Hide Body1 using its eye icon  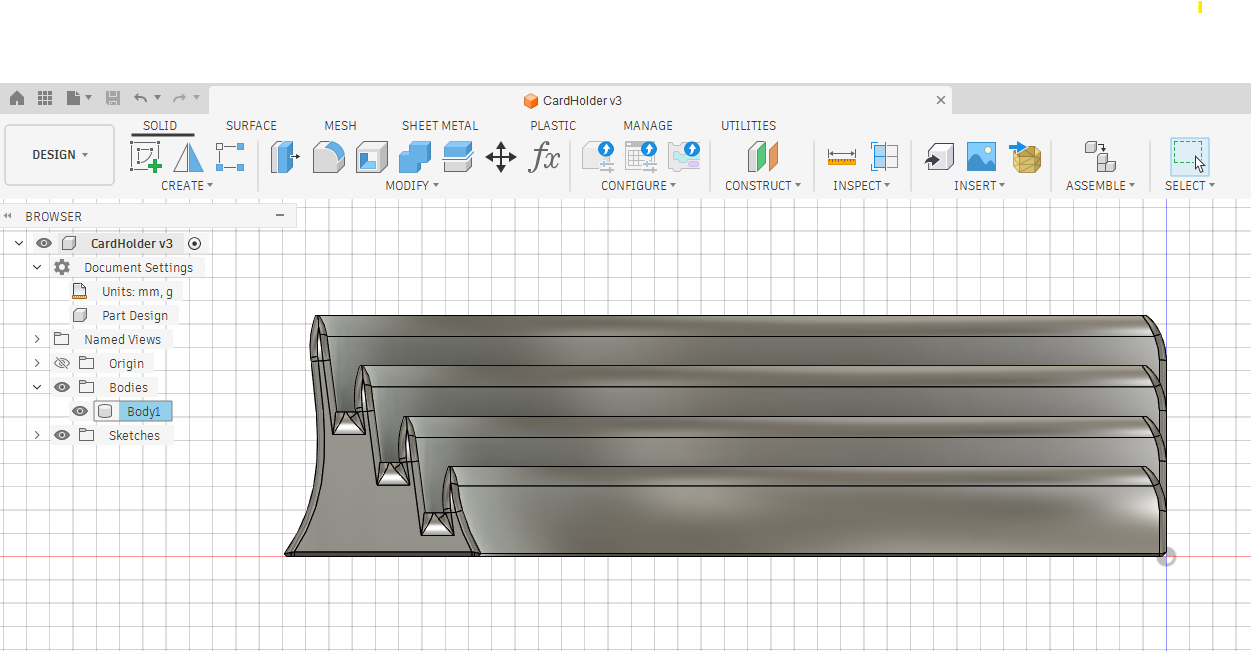coord(80,411)
